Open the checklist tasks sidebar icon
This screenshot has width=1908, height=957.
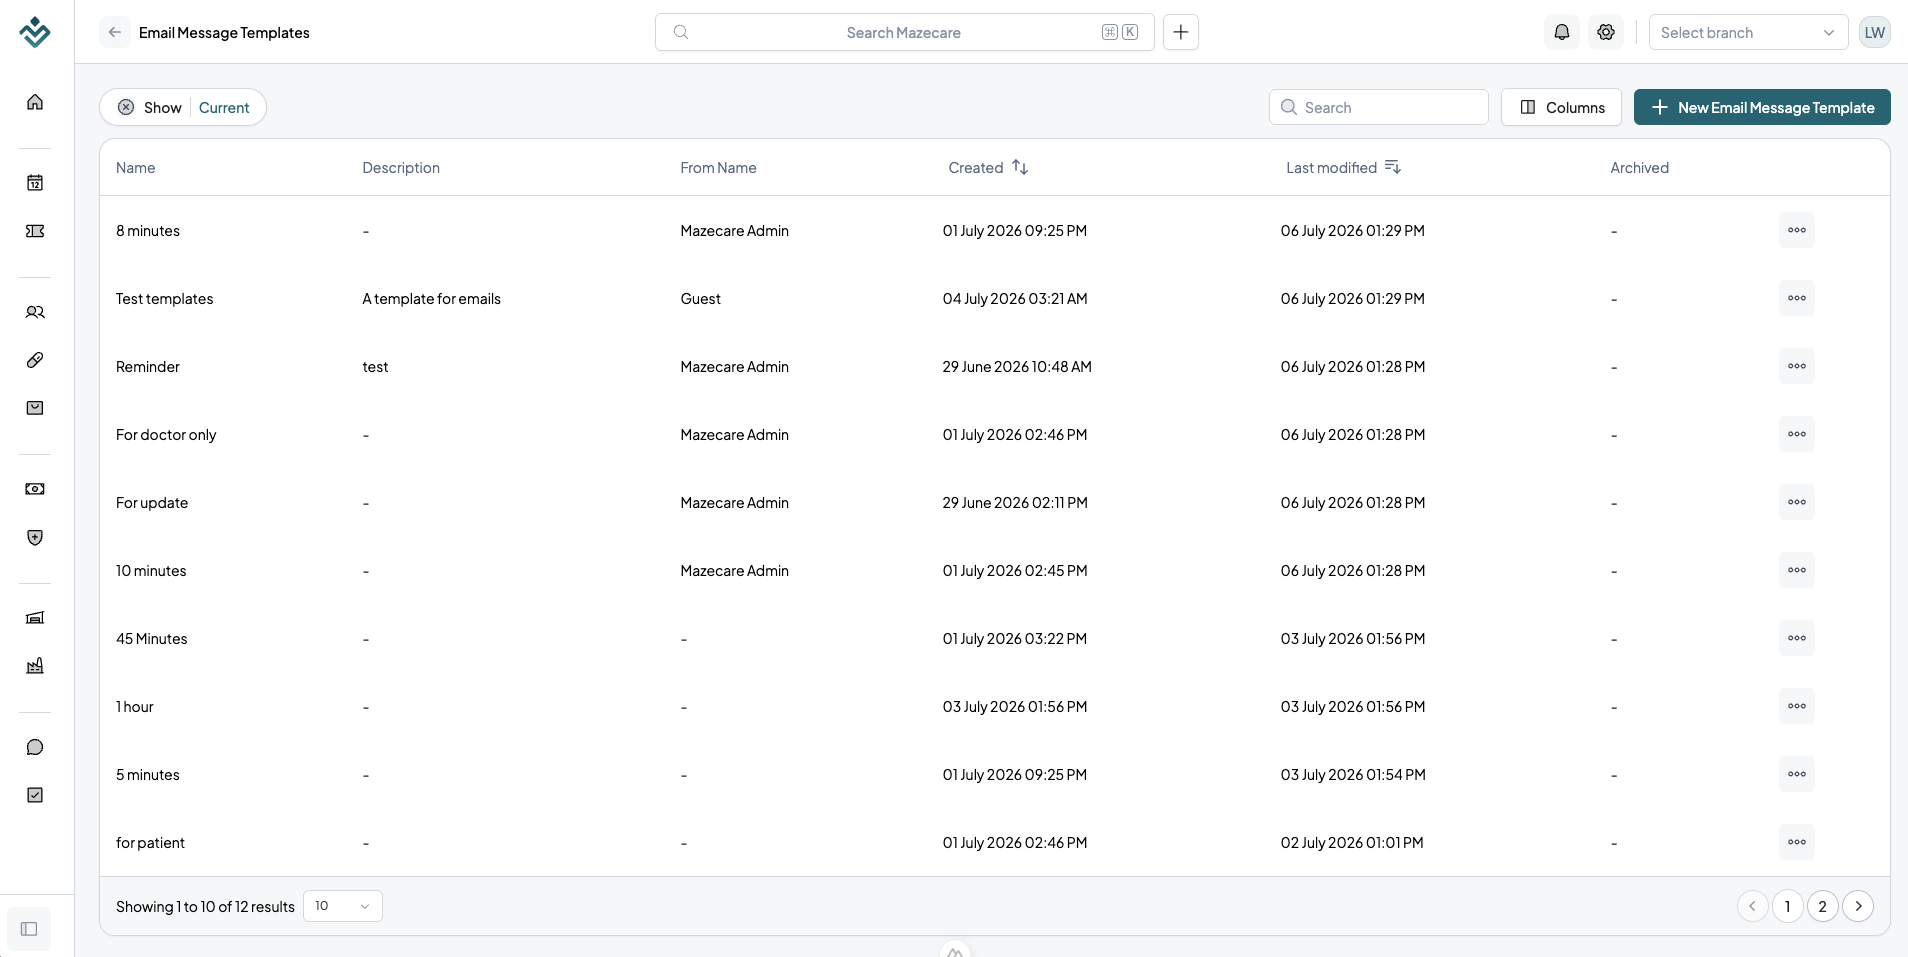(x=35, y=795)
